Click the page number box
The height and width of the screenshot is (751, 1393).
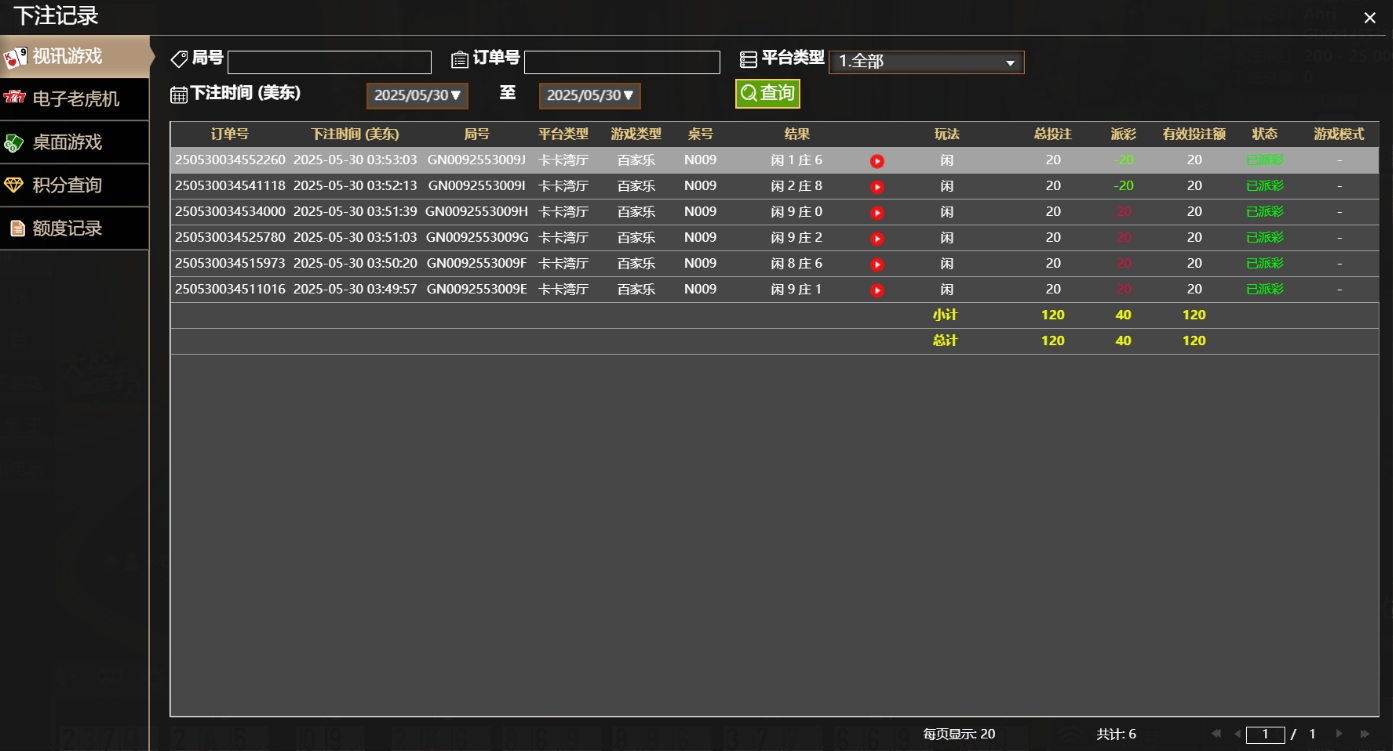click(1265, 734)
